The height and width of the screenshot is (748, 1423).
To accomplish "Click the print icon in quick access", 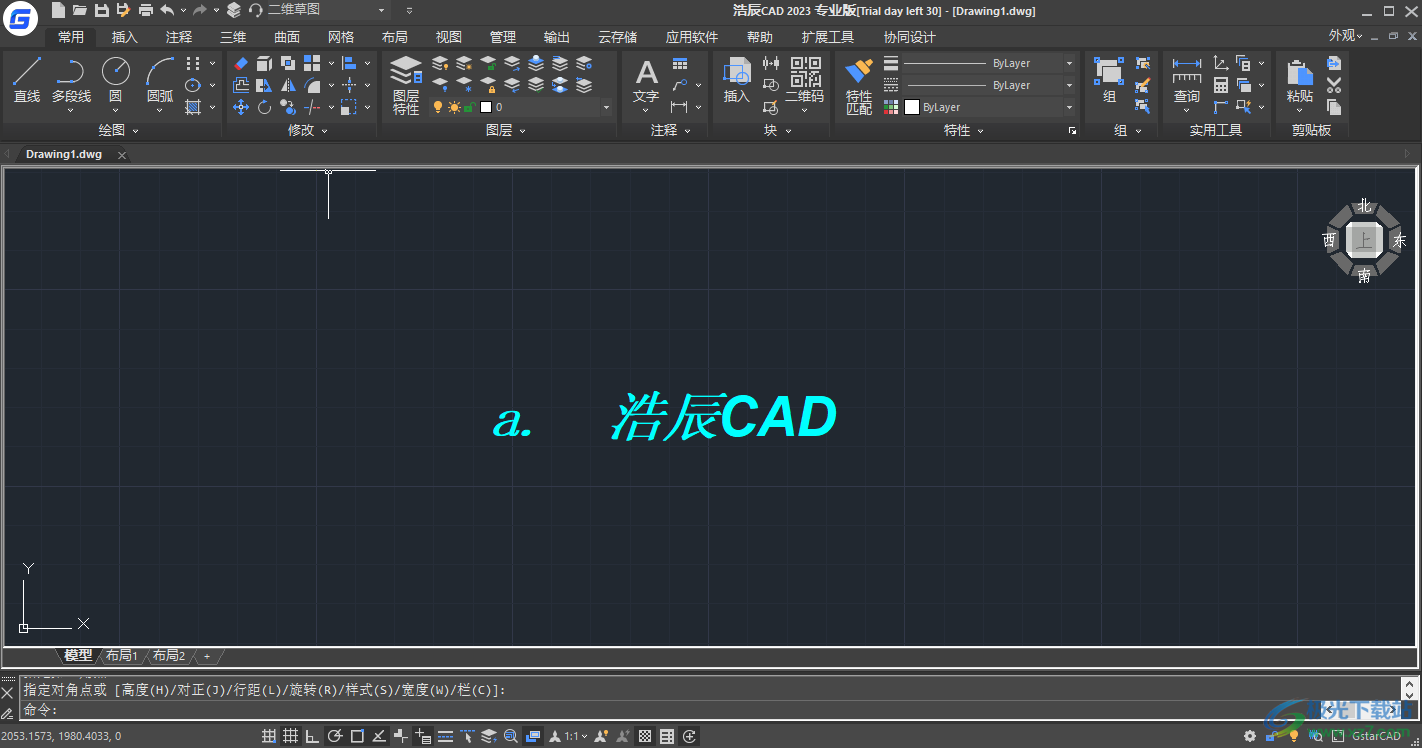I will pyautogui.click(x=146, y=10).
